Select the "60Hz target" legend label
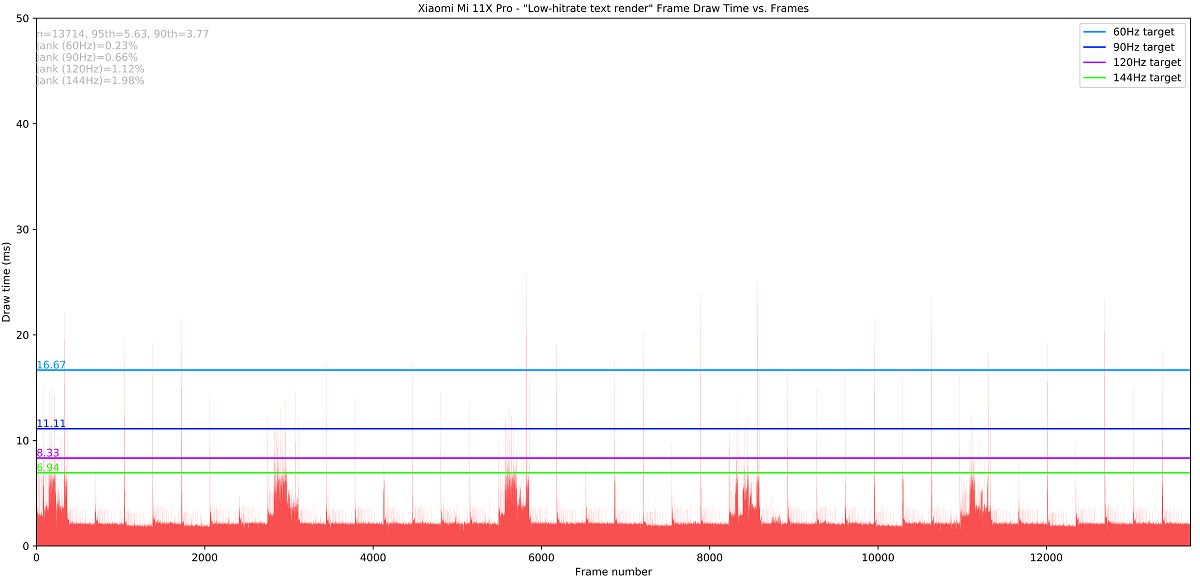Screen dimensions: 1200x587 1143,32
